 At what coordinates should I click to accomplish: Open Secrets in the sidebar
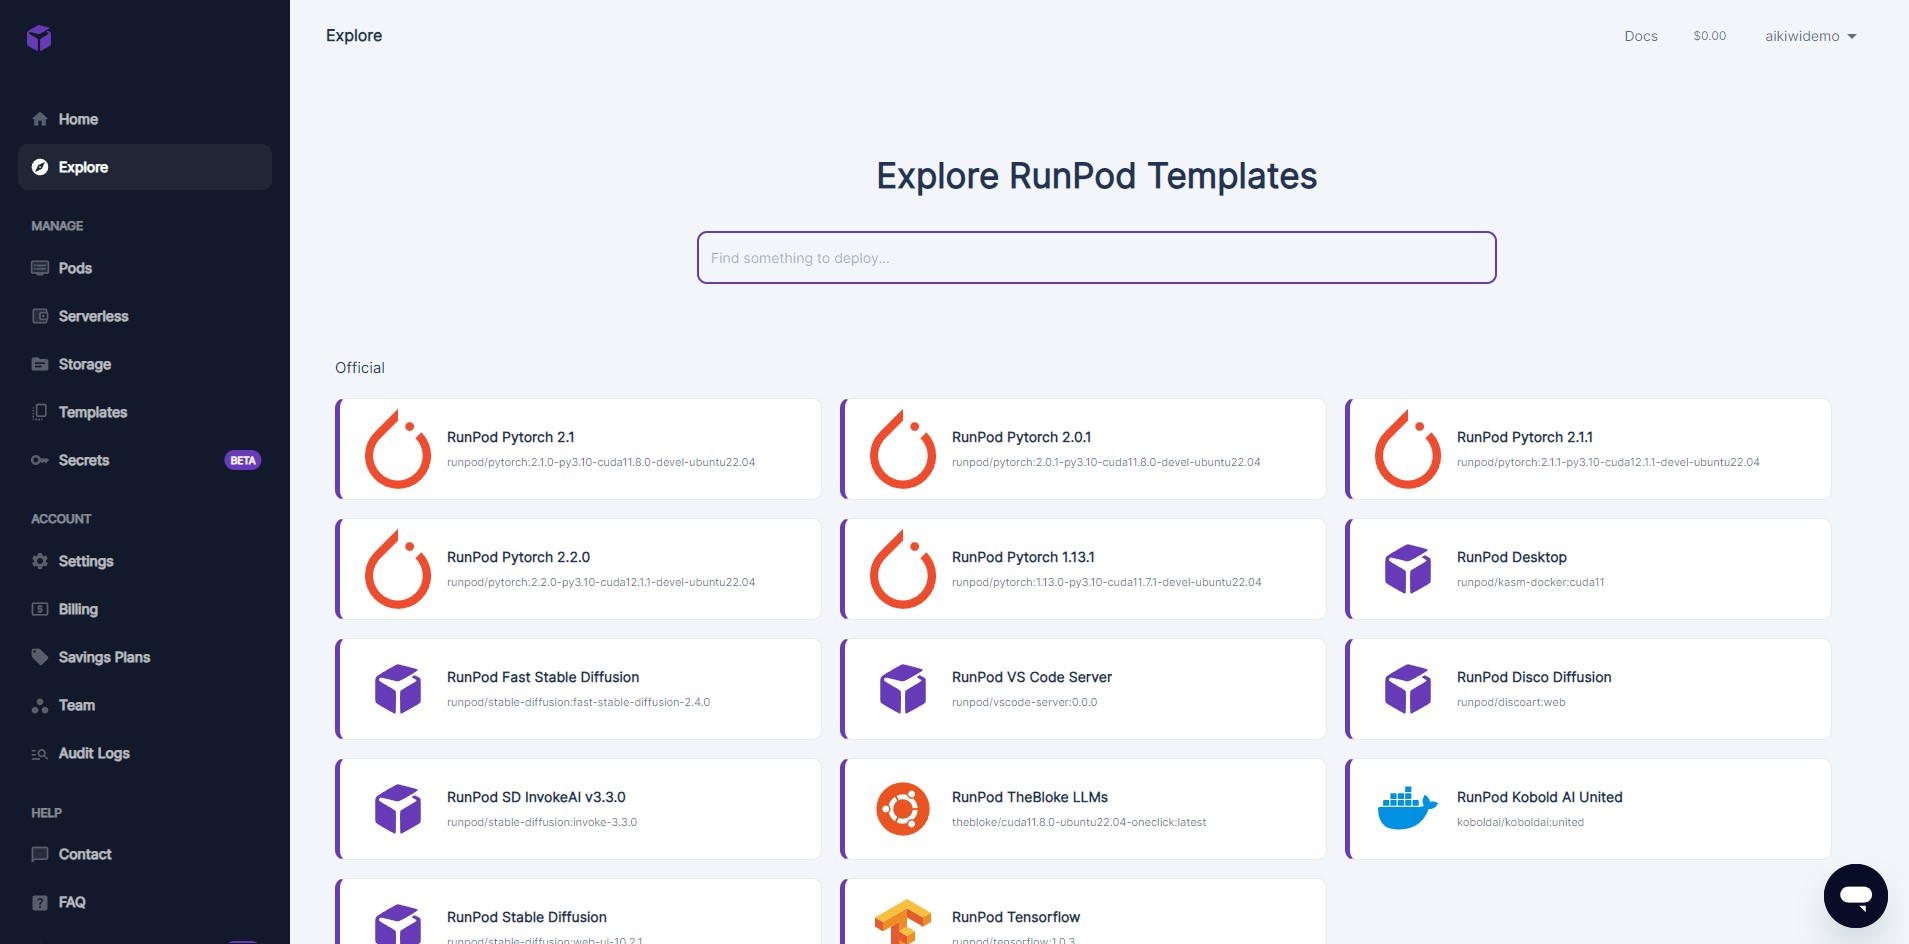145,460
